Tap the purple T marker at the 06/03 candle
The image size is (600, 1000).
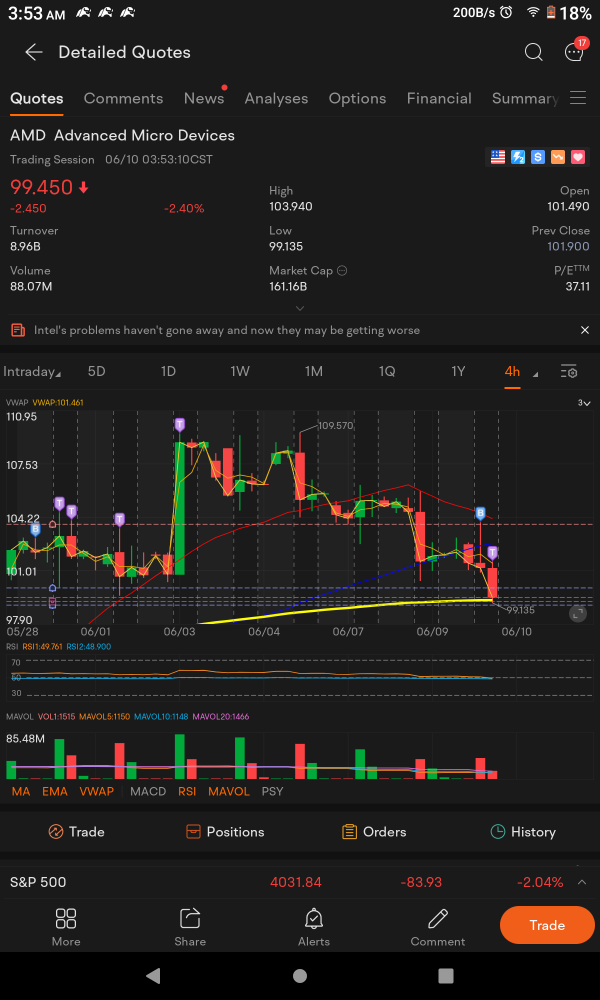180,425
